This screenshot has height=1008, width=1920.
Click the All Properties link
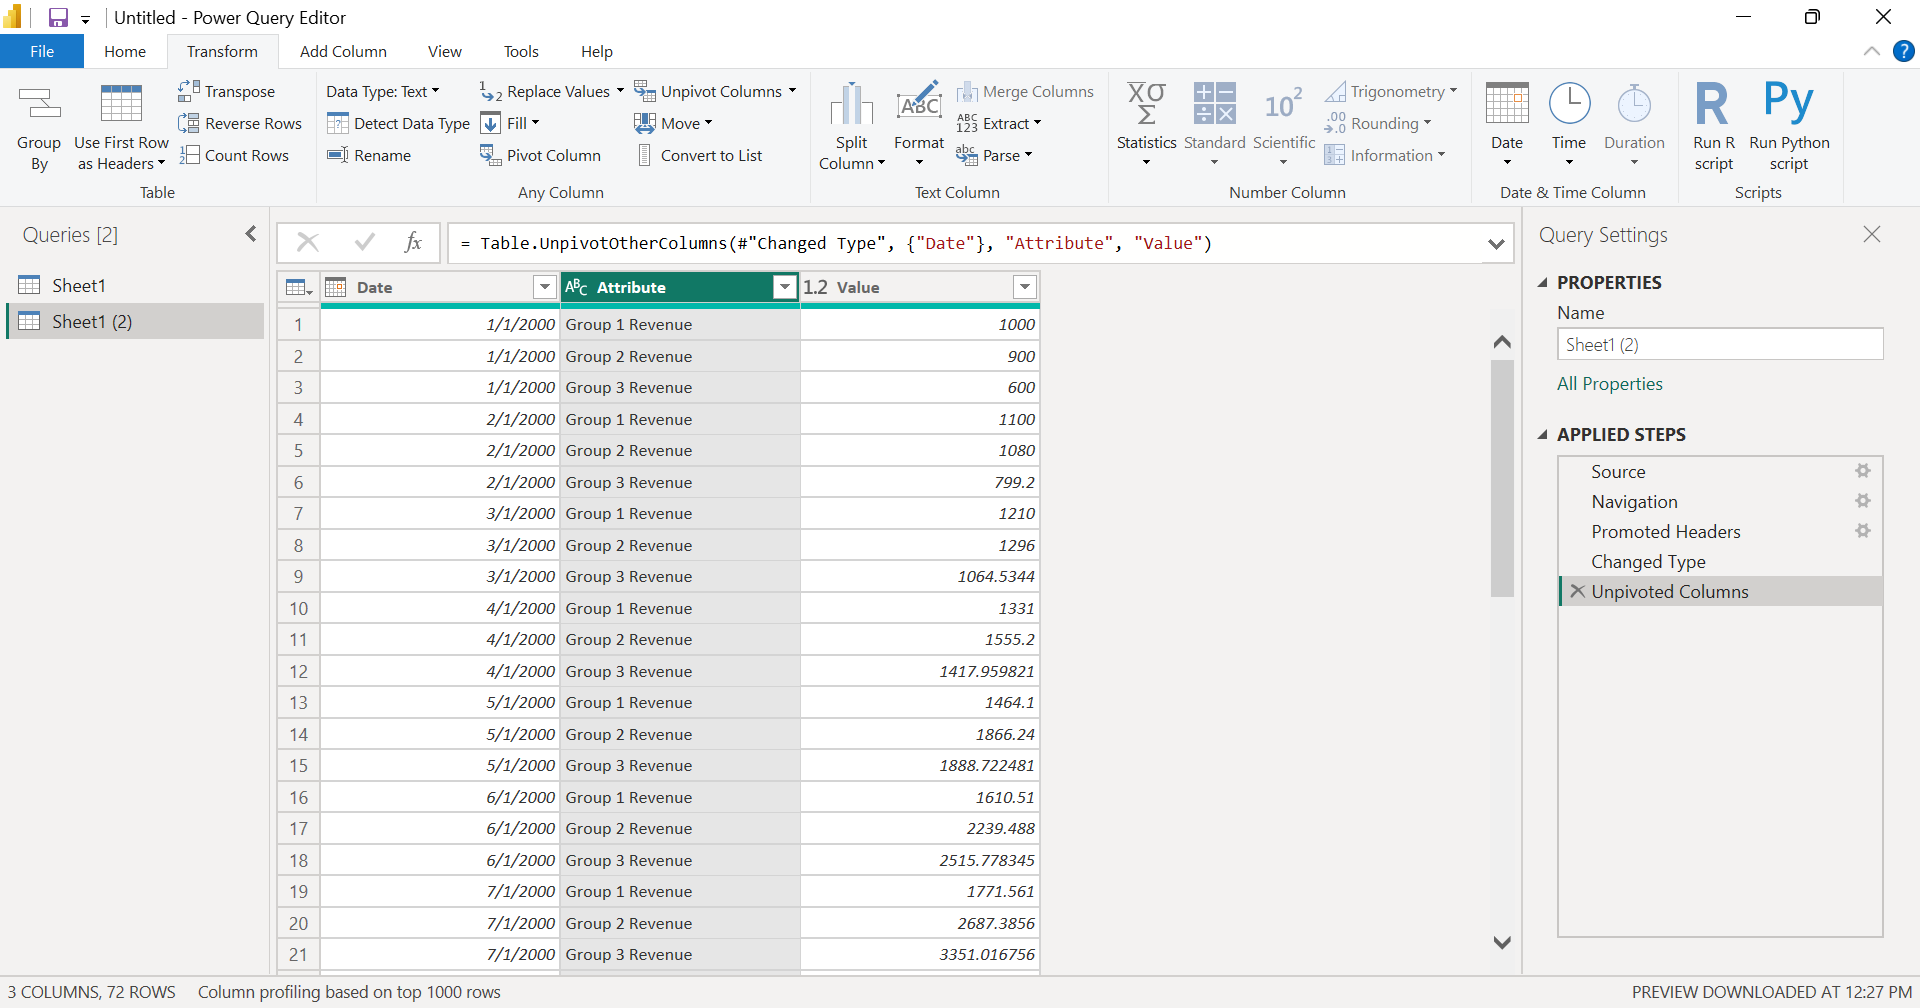tap(1609, 384)
